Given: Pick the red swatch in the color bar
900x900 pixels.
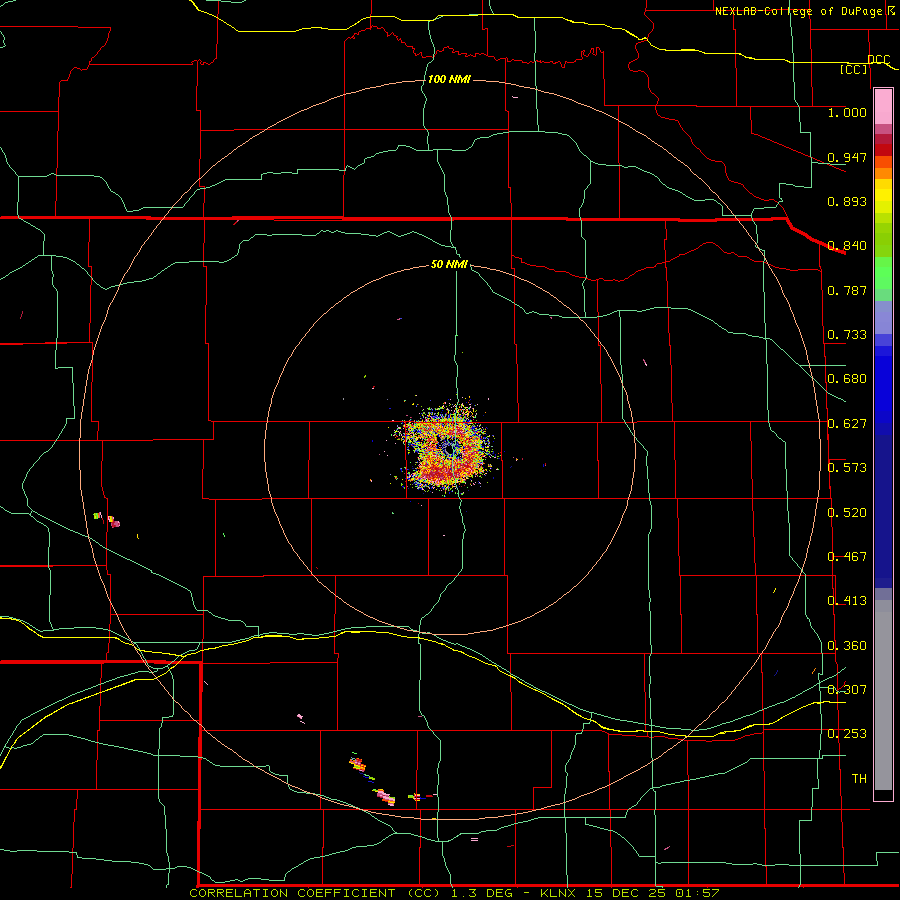Looking at the screenshot, I should click(x=883, y=150).
